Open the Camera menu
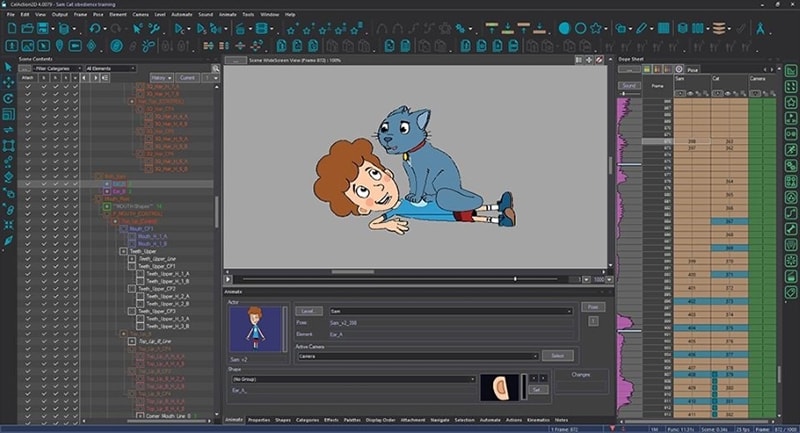This screenshot has width=800, height=433. [x=140, y=14]
